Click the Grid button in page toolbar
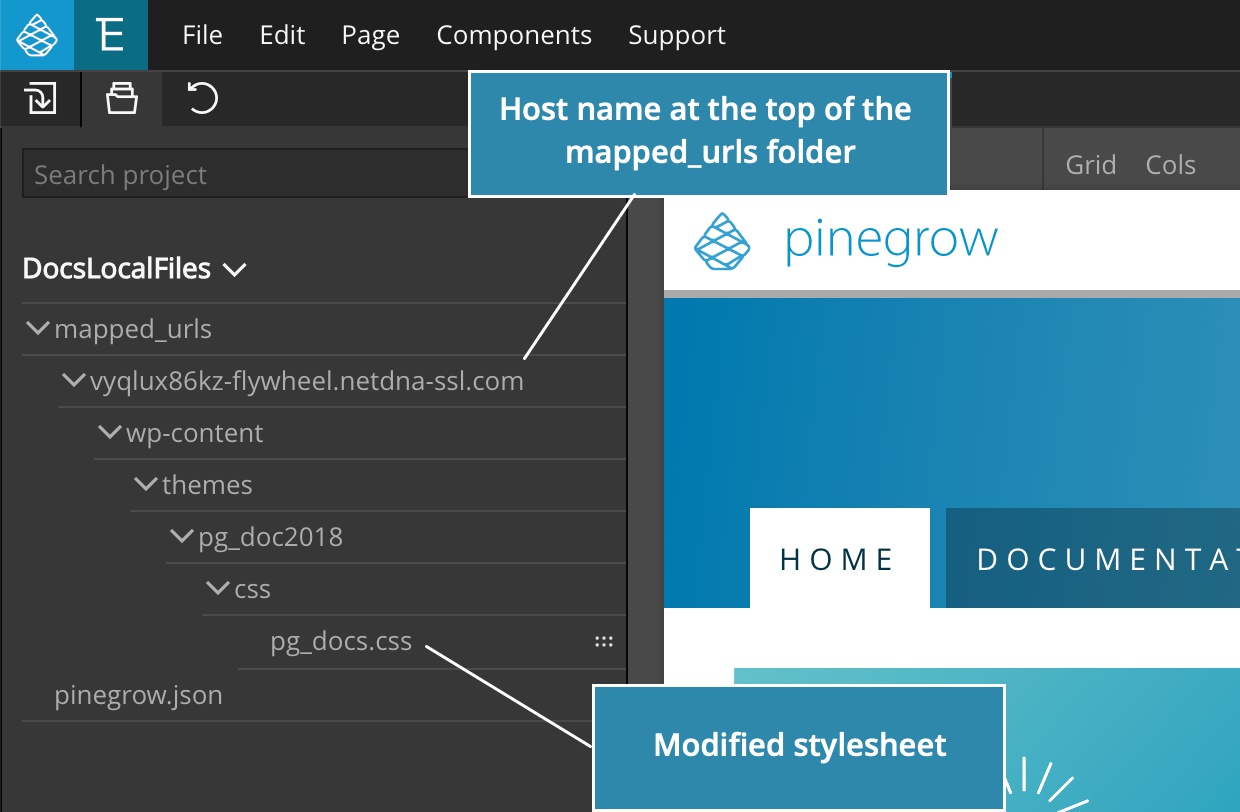This screenshot has width=1240, height=812. (1090, 164)
